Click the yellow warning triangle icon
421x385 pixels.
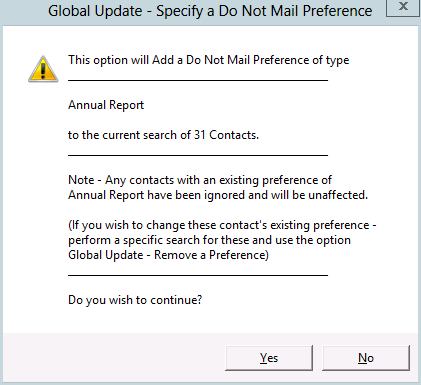pos(43,69)
